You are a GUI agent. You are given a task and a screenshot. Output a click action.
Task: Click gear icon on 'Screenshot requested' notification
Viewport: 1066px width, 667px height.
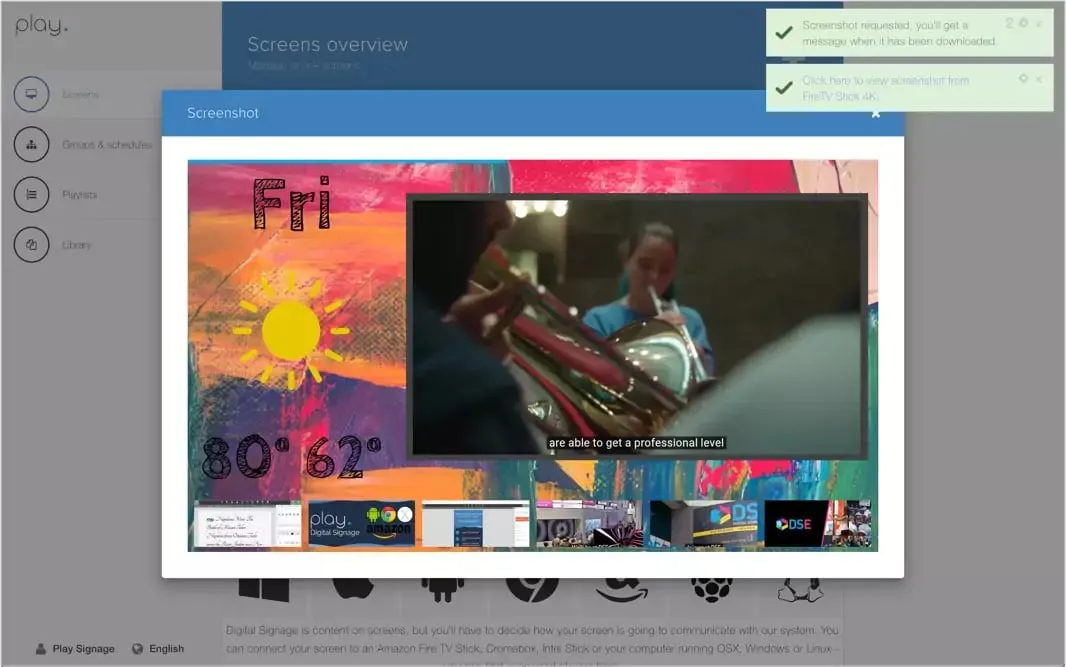coord(1023,23)
